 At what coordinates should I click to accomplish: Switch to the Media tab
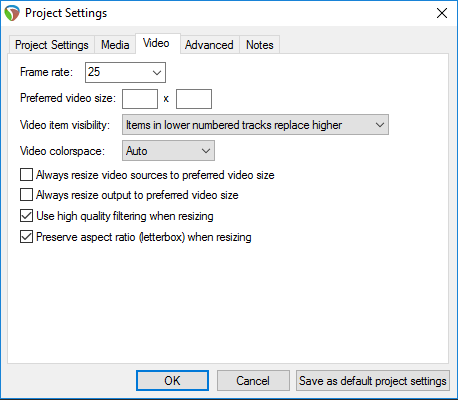115,45
